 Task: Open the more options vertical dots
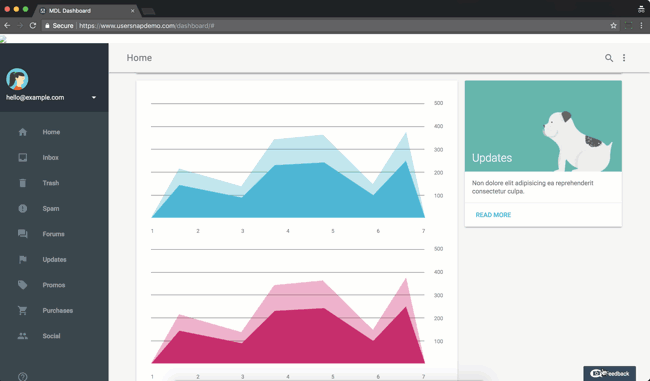pyautogui.click(x=624, y=58)
